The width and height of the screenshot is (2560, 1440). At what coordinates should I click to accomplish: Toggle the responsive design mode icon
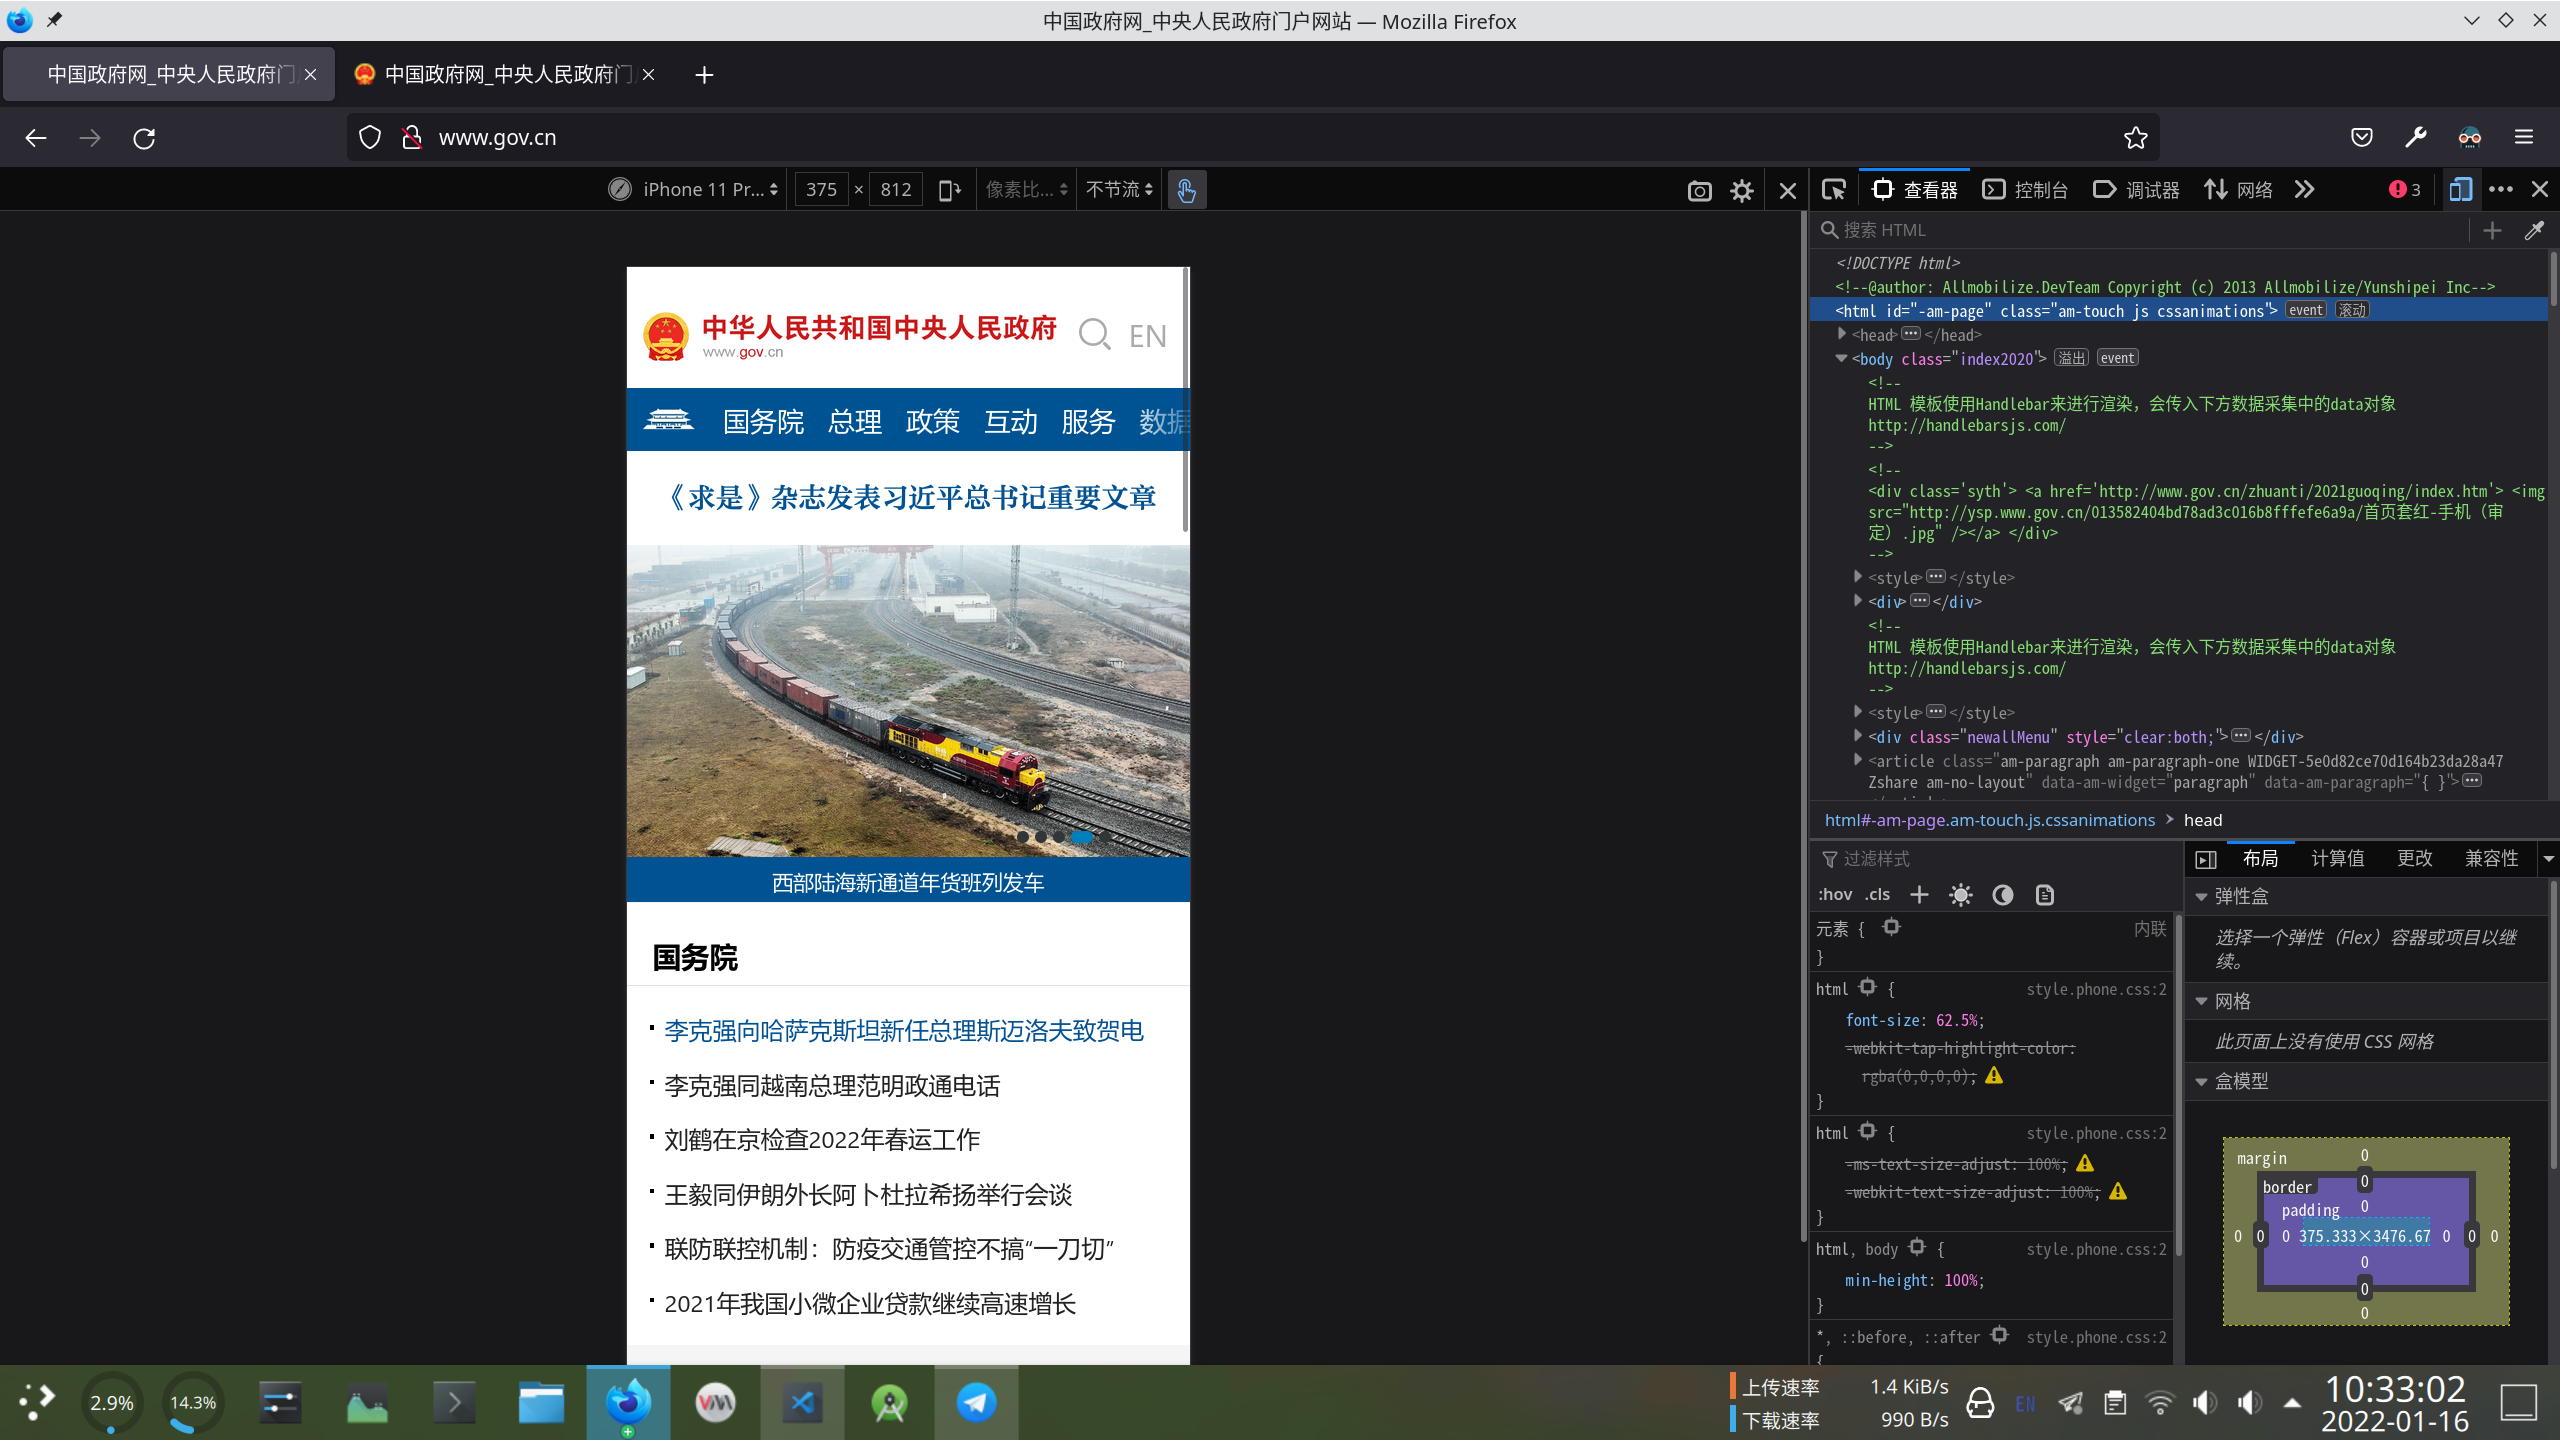pyautogui.click(x=2461, y=189)
